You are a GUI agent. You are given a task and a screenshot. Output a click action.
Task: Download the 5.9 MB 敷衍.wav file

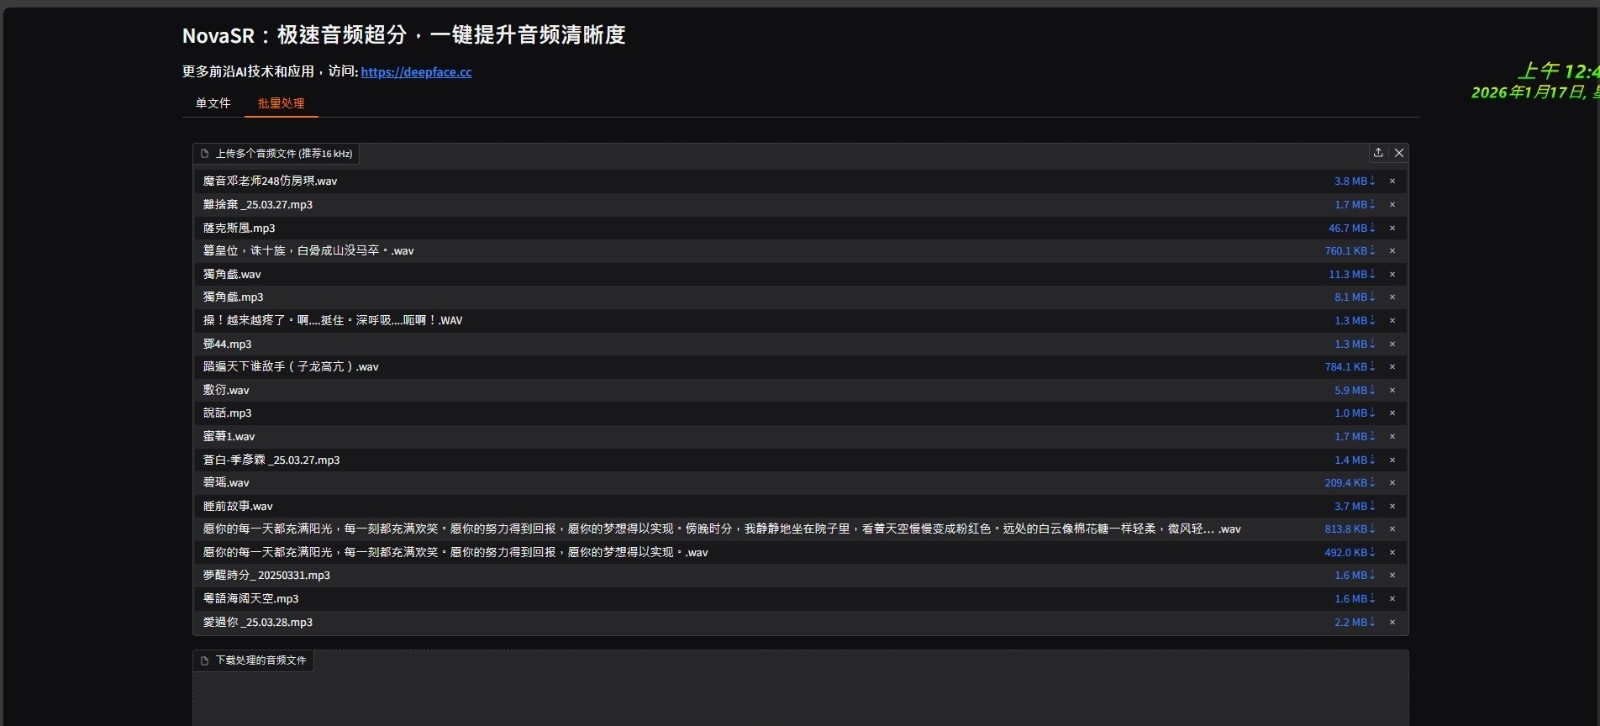(1355, 390)
